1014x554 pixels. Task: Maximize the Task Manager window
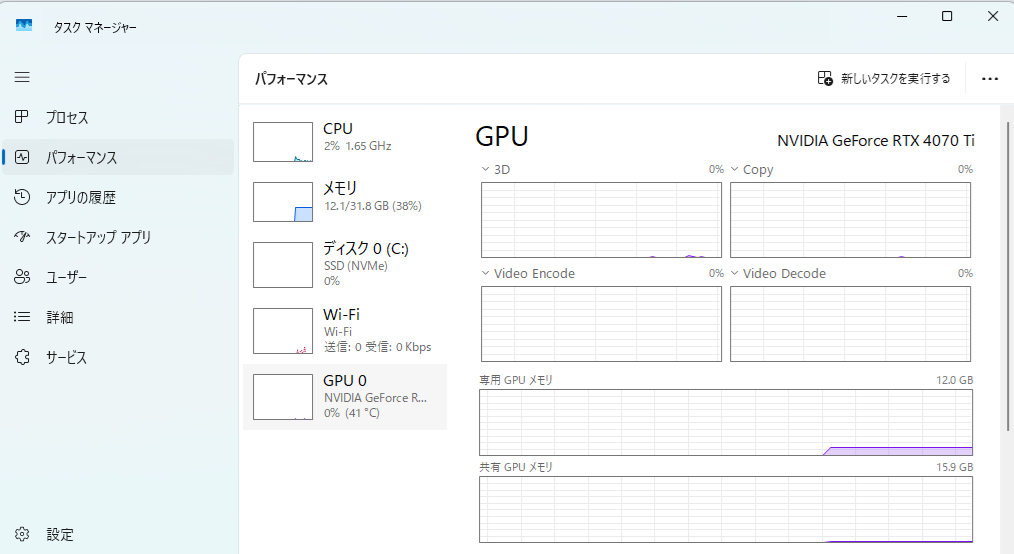point(947,16)
